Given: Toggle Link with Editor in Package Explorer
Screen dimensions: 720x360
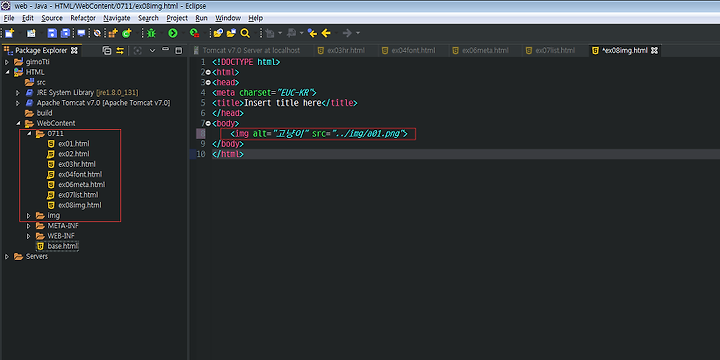Looking at the screenshot, I should pos(120,51).
